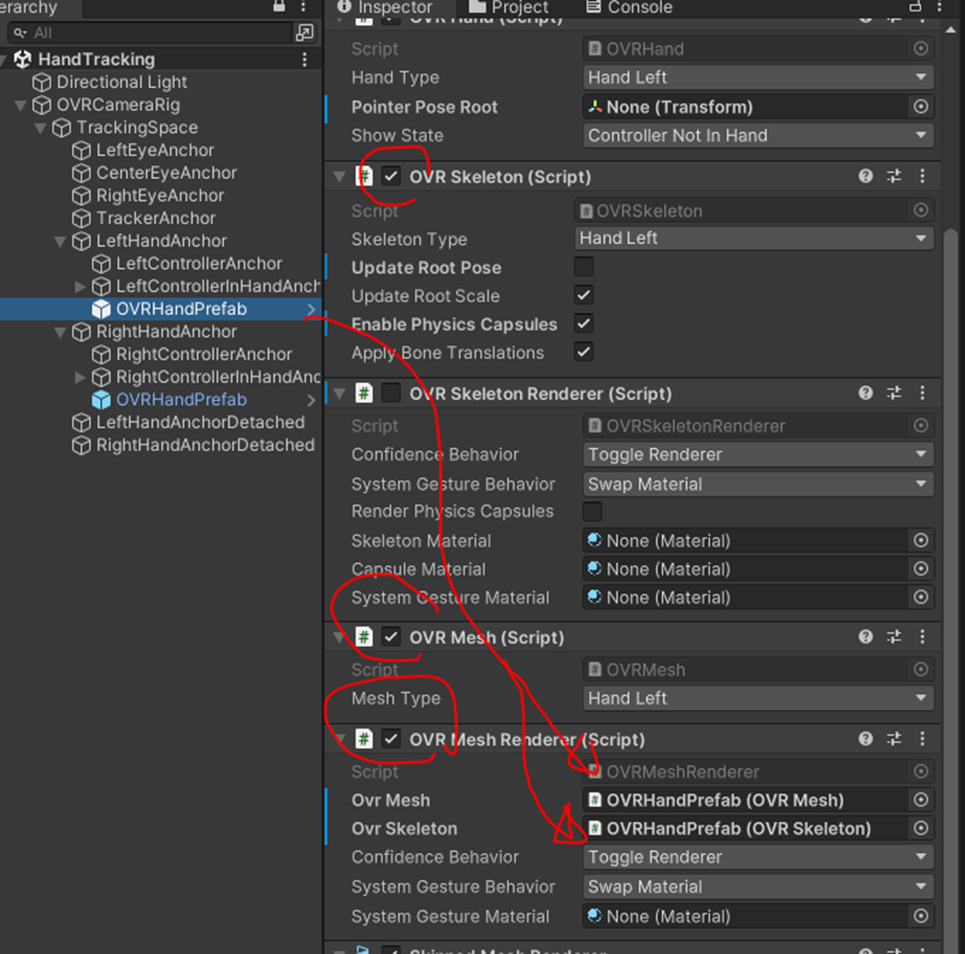Viewport: 965px width, 954px height.
Task: Toggle Update Root Scale checkbox
Action: click(x=583, y=295)
